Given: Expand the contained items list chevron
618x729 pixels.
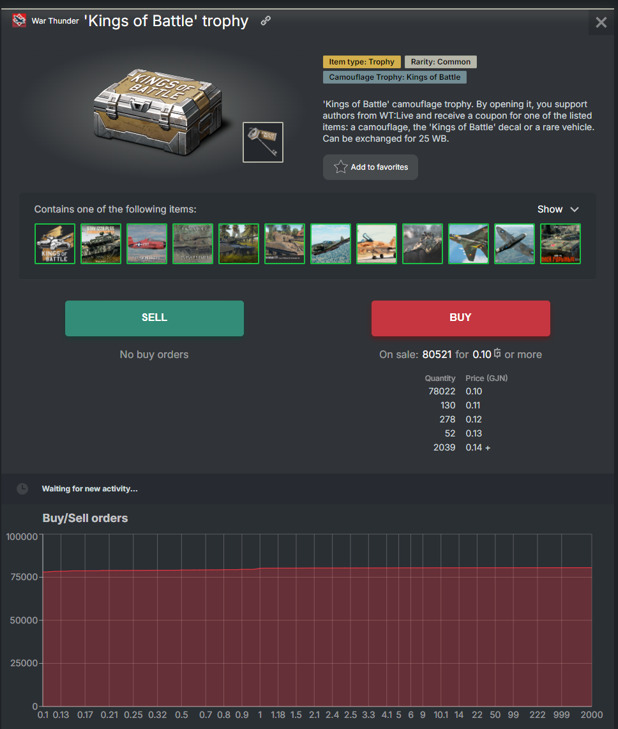Looking at the screenshot, I should pyautogui.click(x=574, y=210).
